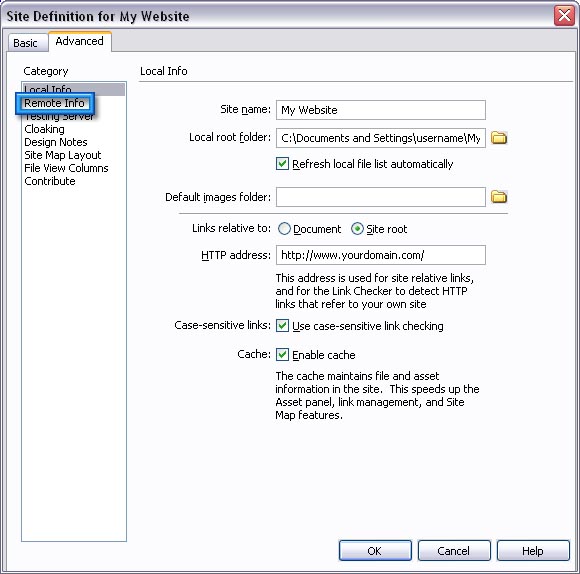Select Local Info category

[x=74, y=89]
